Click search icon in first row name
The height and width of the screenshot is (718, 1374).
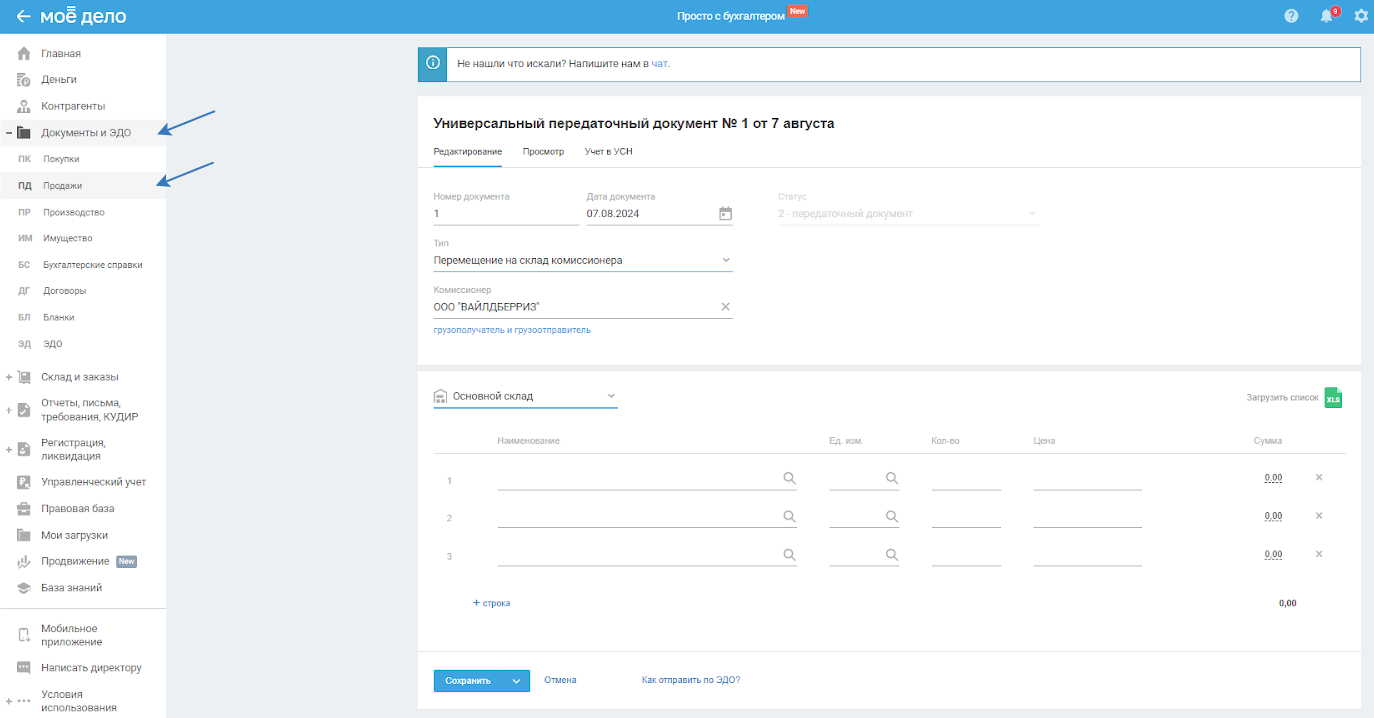789,478
